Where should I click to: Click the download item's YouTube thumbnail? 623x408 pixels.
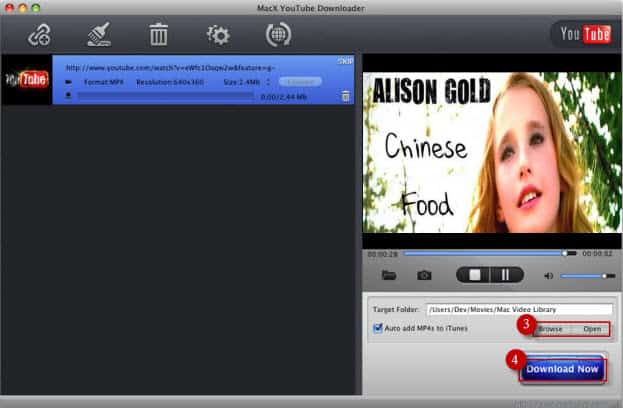27,80
